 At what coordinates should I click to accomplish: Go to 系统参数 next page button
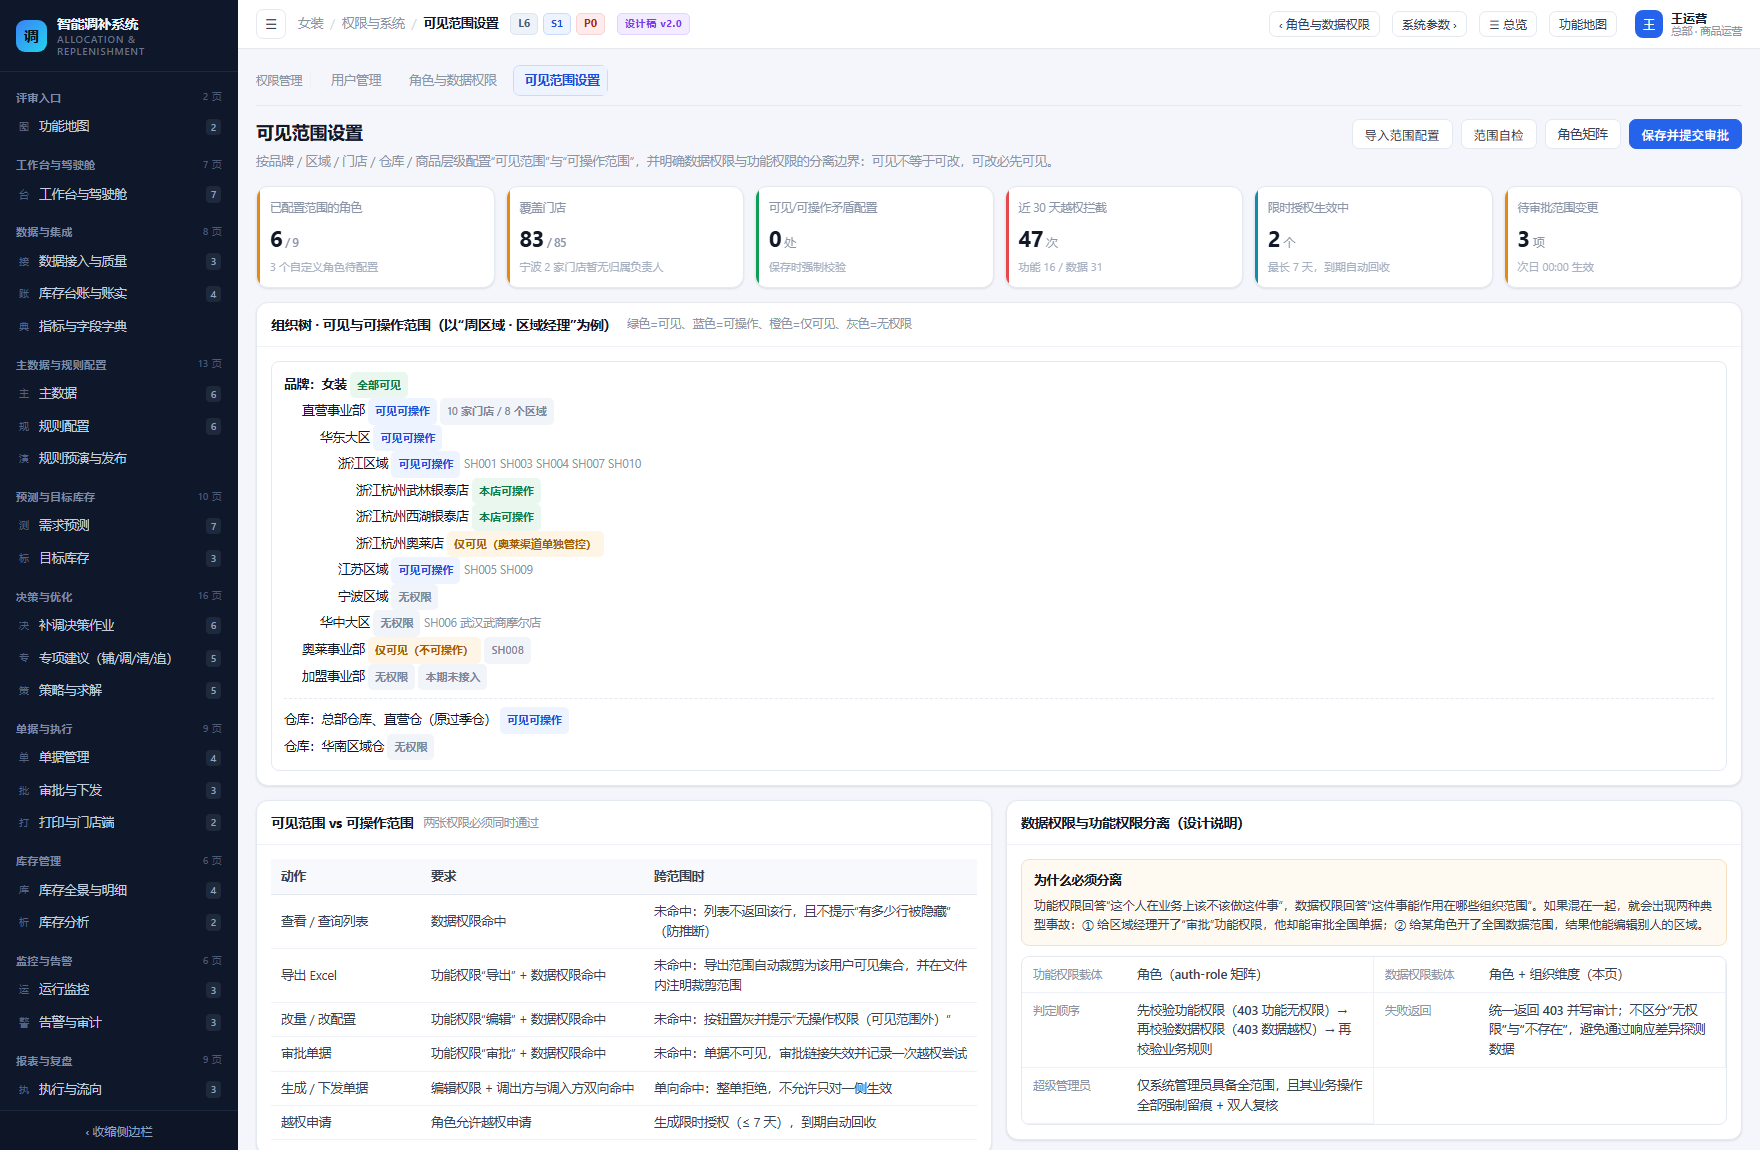pos(1429,24)
